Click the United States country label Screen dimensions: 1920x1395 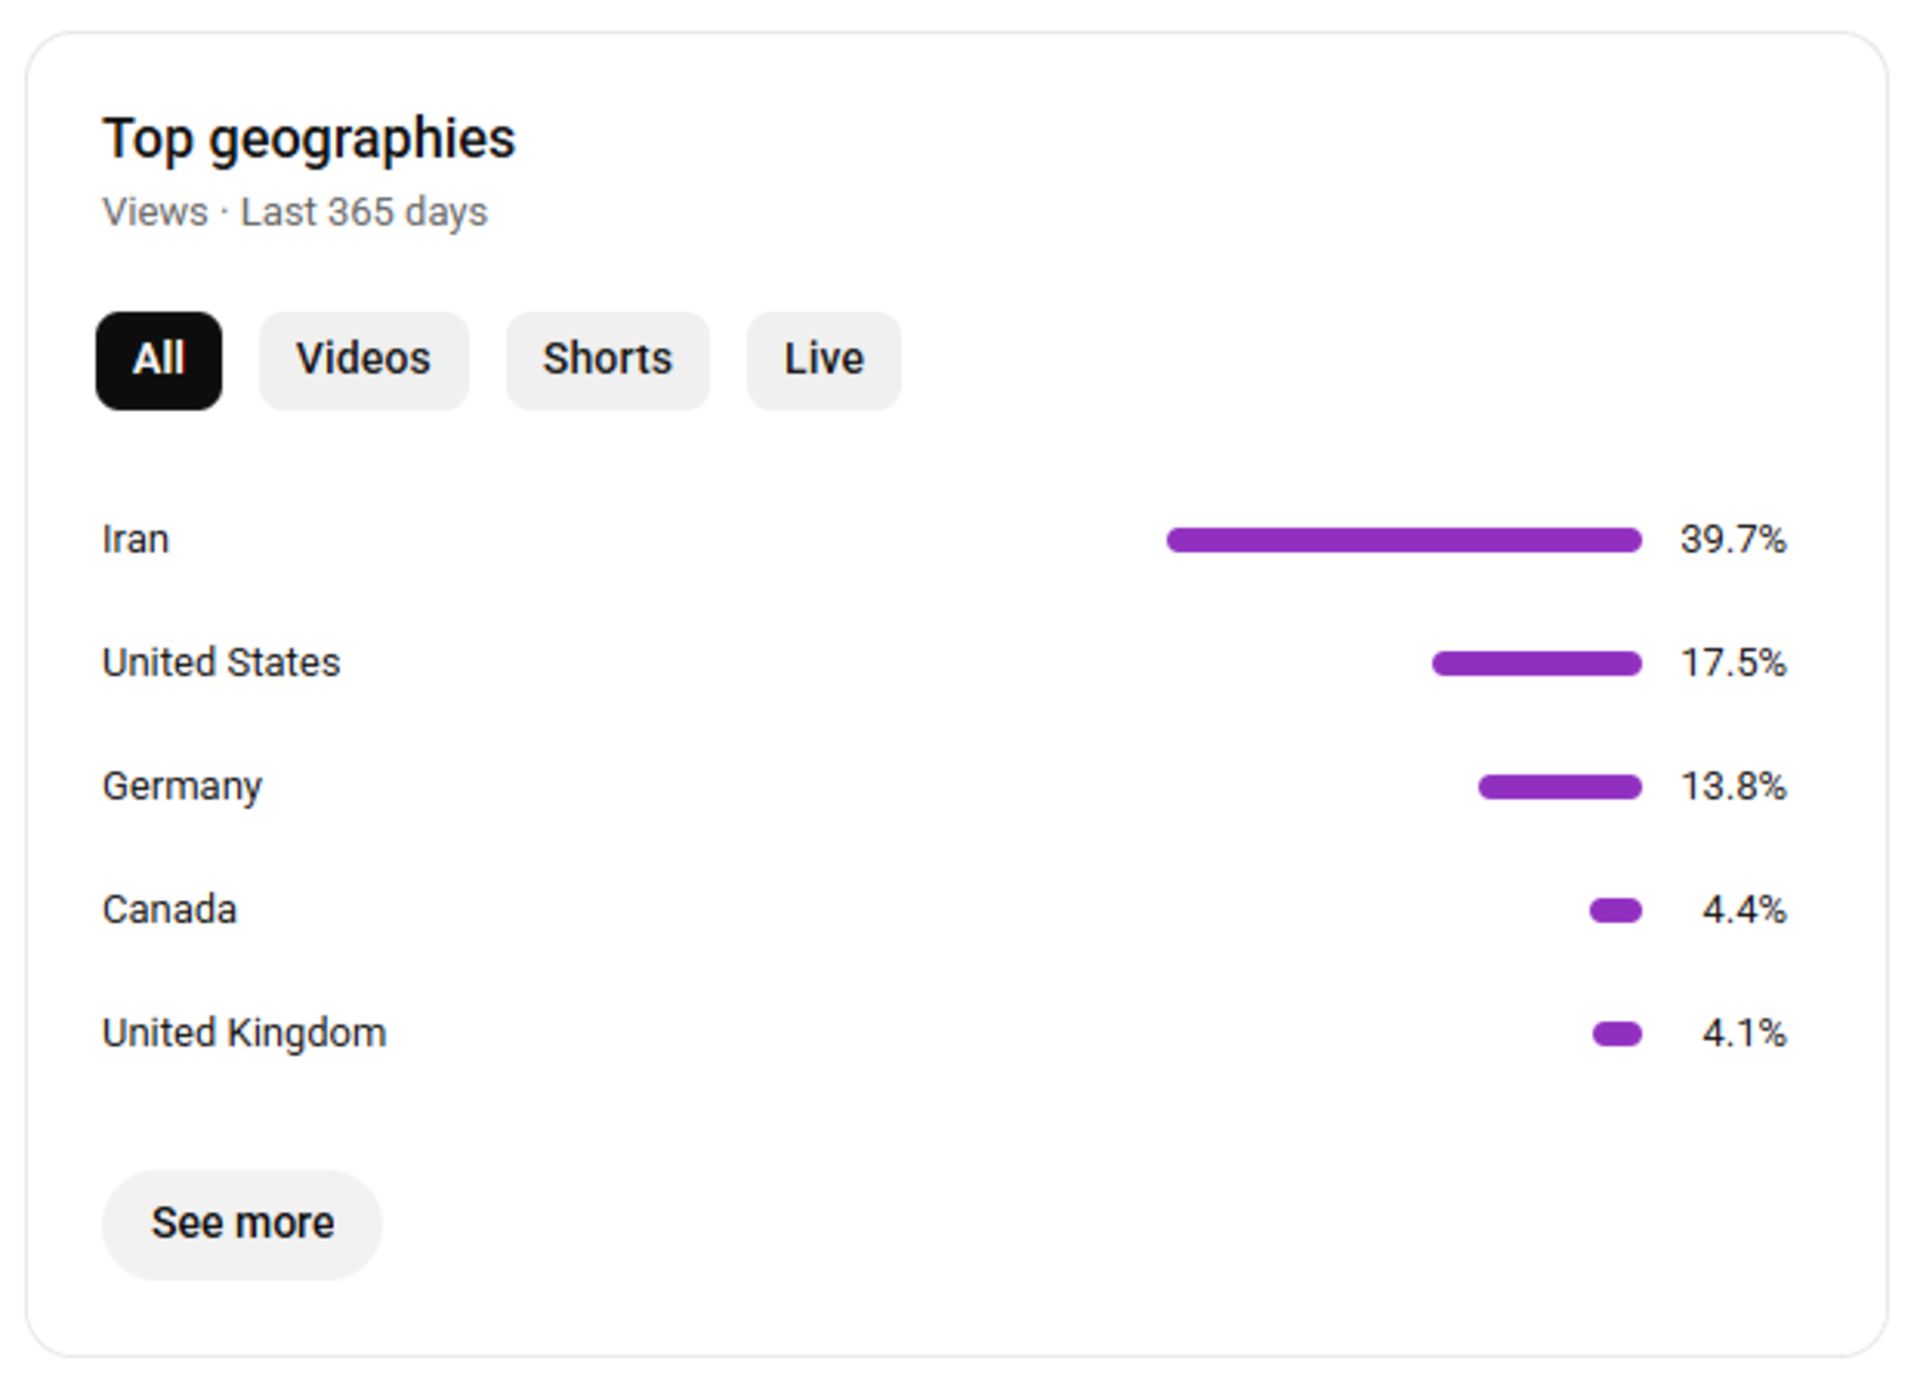(221, 663)
